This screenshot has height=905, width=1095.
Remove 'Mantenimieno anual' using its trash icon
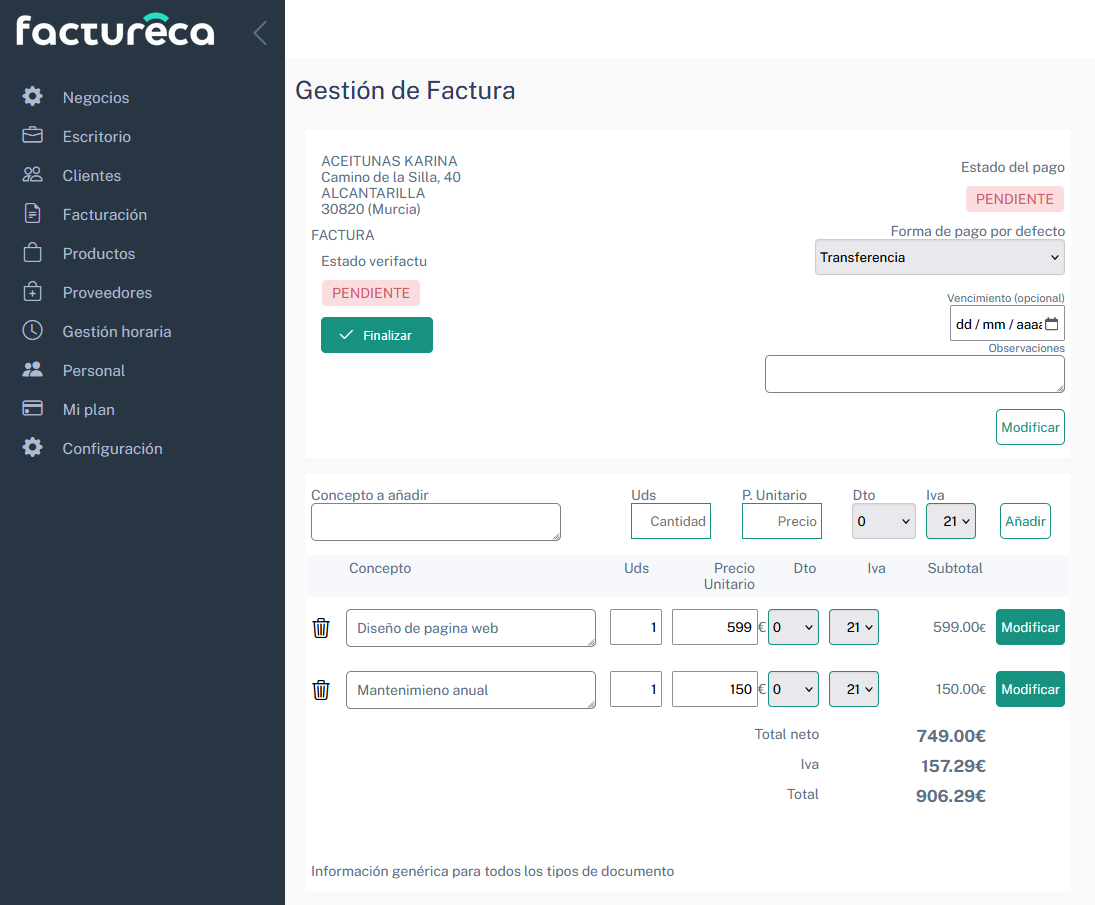(321, 689)
